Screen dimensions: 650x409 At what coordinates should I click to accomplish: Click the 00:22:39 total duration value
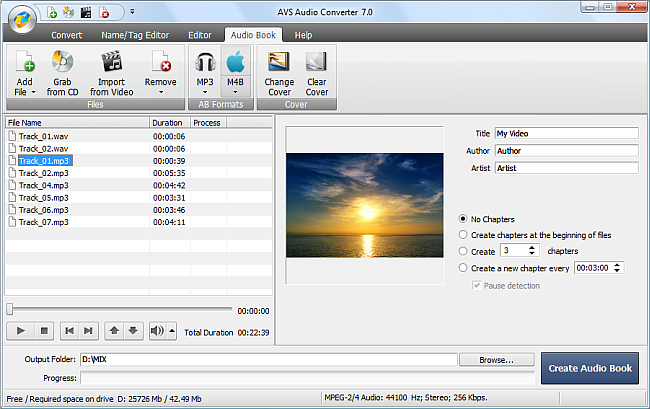[253, 332]
